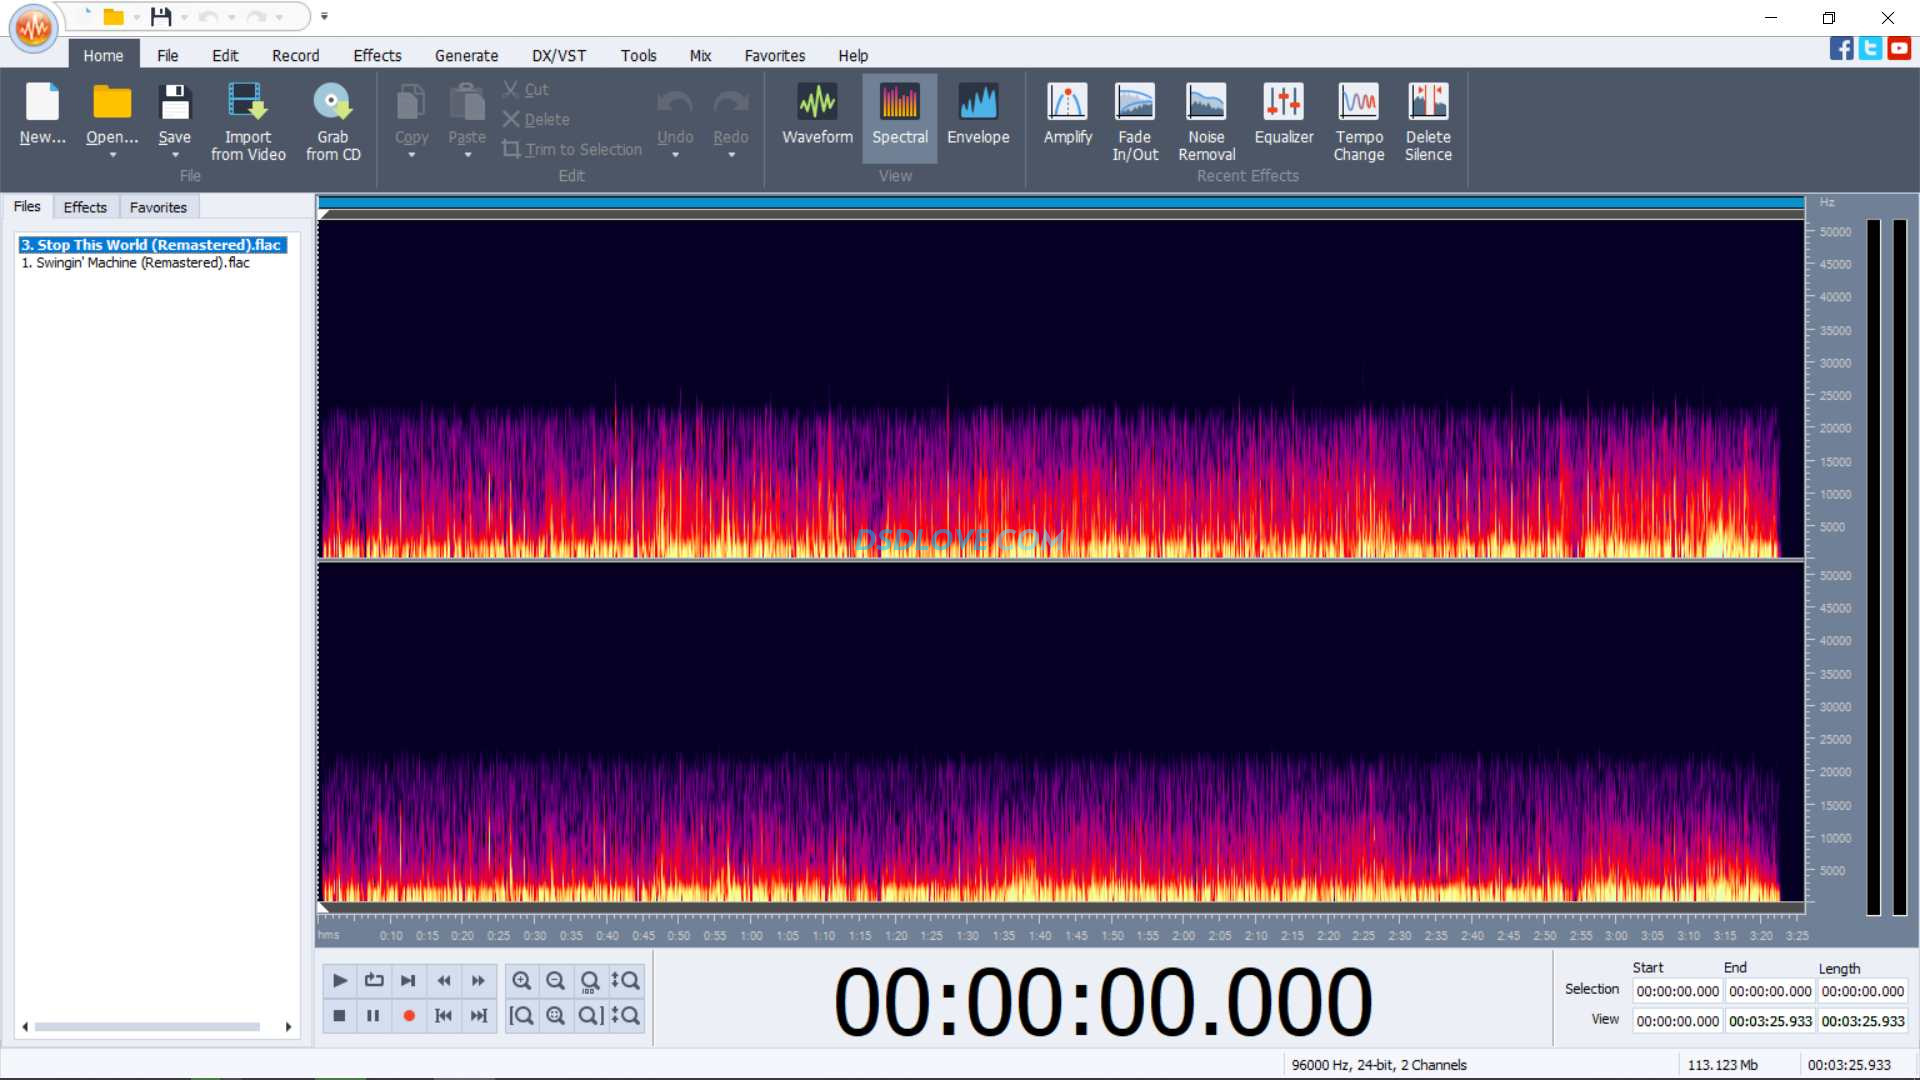Click quick access Save icon
Image resolution: width=1920 pixels, height=1080 pixels.
click(x=160, y=17)
